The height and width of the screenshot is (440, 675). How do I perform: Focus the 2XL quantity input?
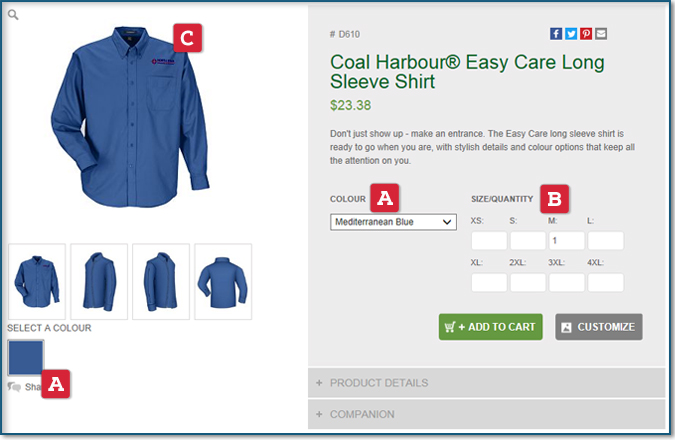pos(528,283)
